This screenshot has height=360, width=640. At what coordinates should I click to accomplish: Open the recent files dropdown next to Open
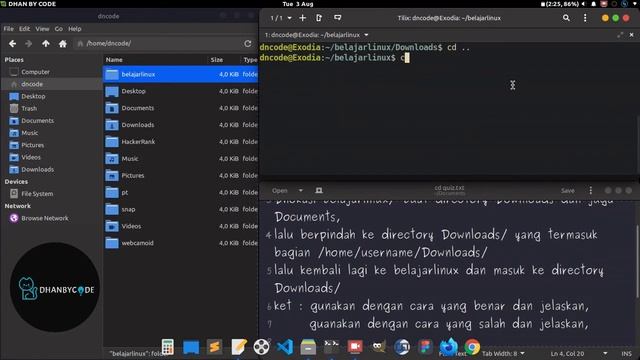click(300, 191)
